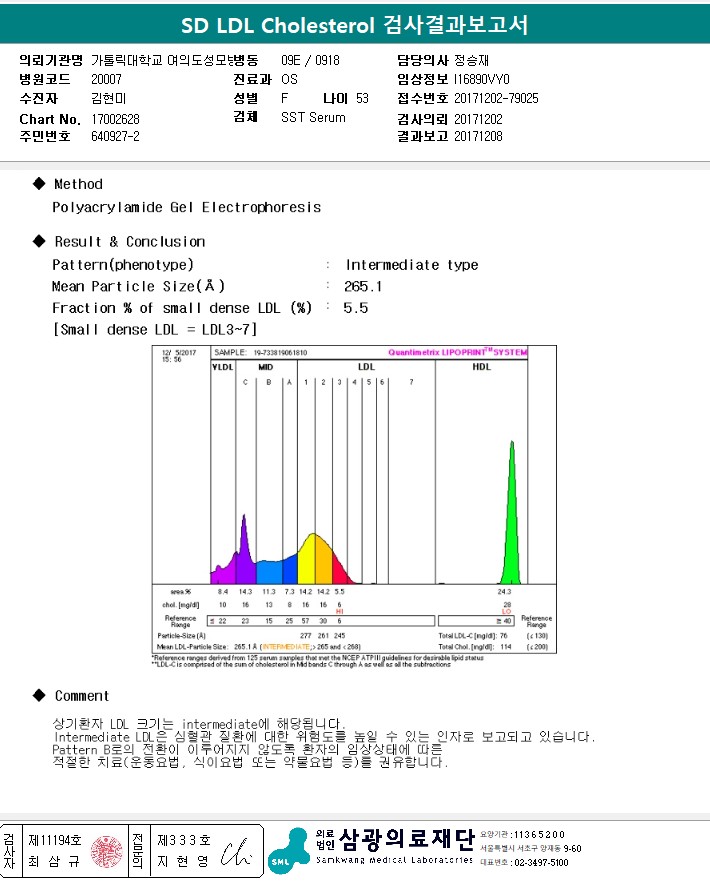Click the 'Comment' section heading
This screenshot has height=885, width=710.
coord(82,696)
